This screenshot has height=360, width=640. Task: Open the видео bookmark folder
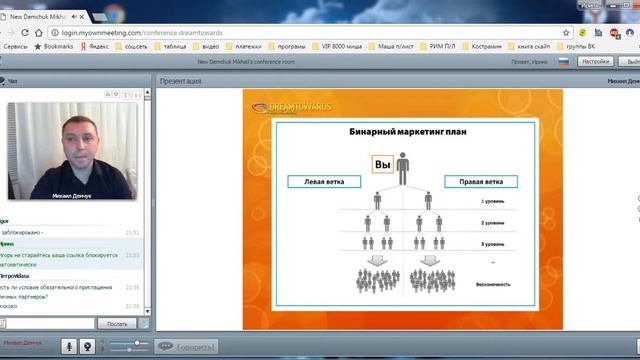(x=206, y=47)
